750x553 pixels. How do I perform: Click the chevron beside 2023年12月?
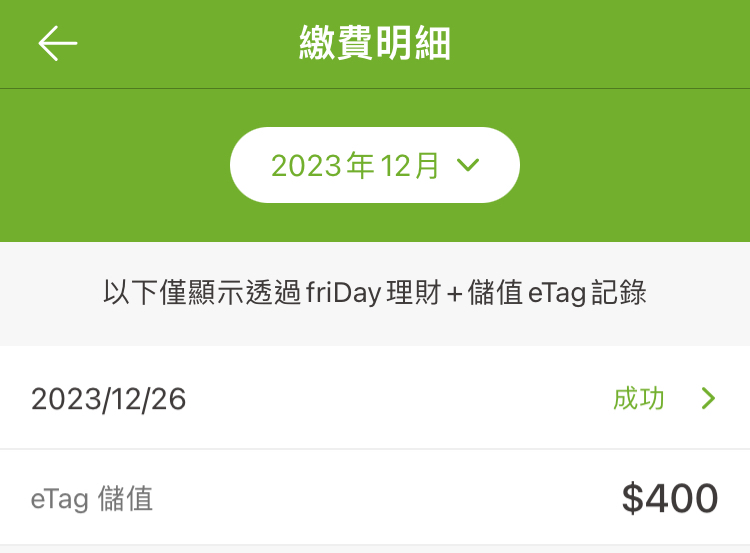pos(468,165)
